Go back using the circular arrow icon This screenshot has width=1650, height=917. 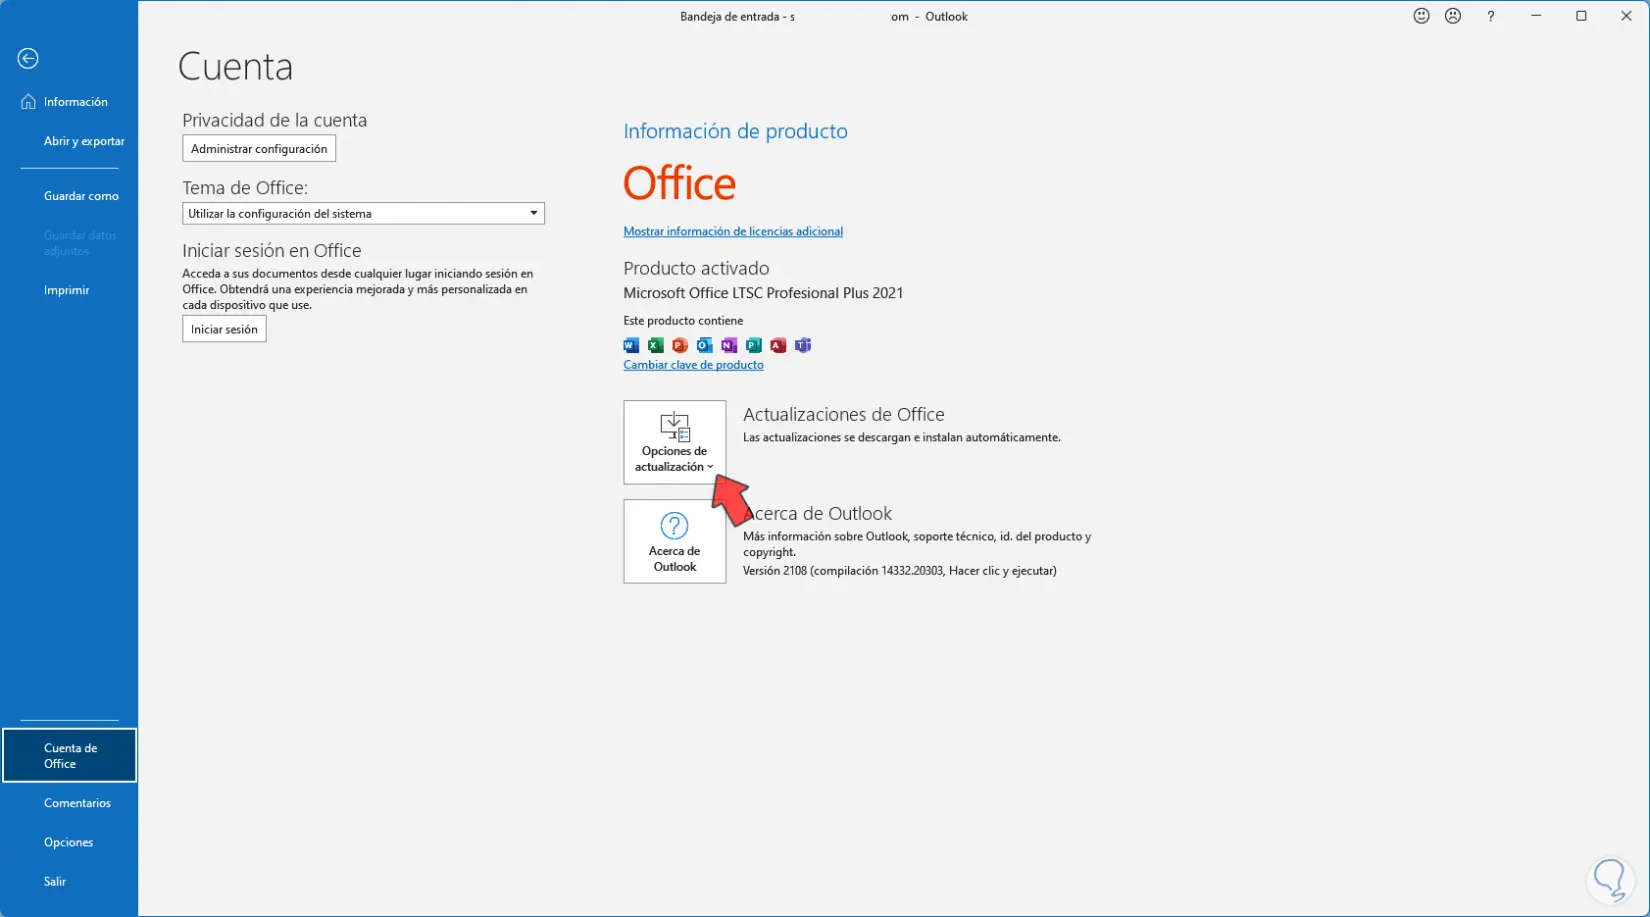point(28,59)
